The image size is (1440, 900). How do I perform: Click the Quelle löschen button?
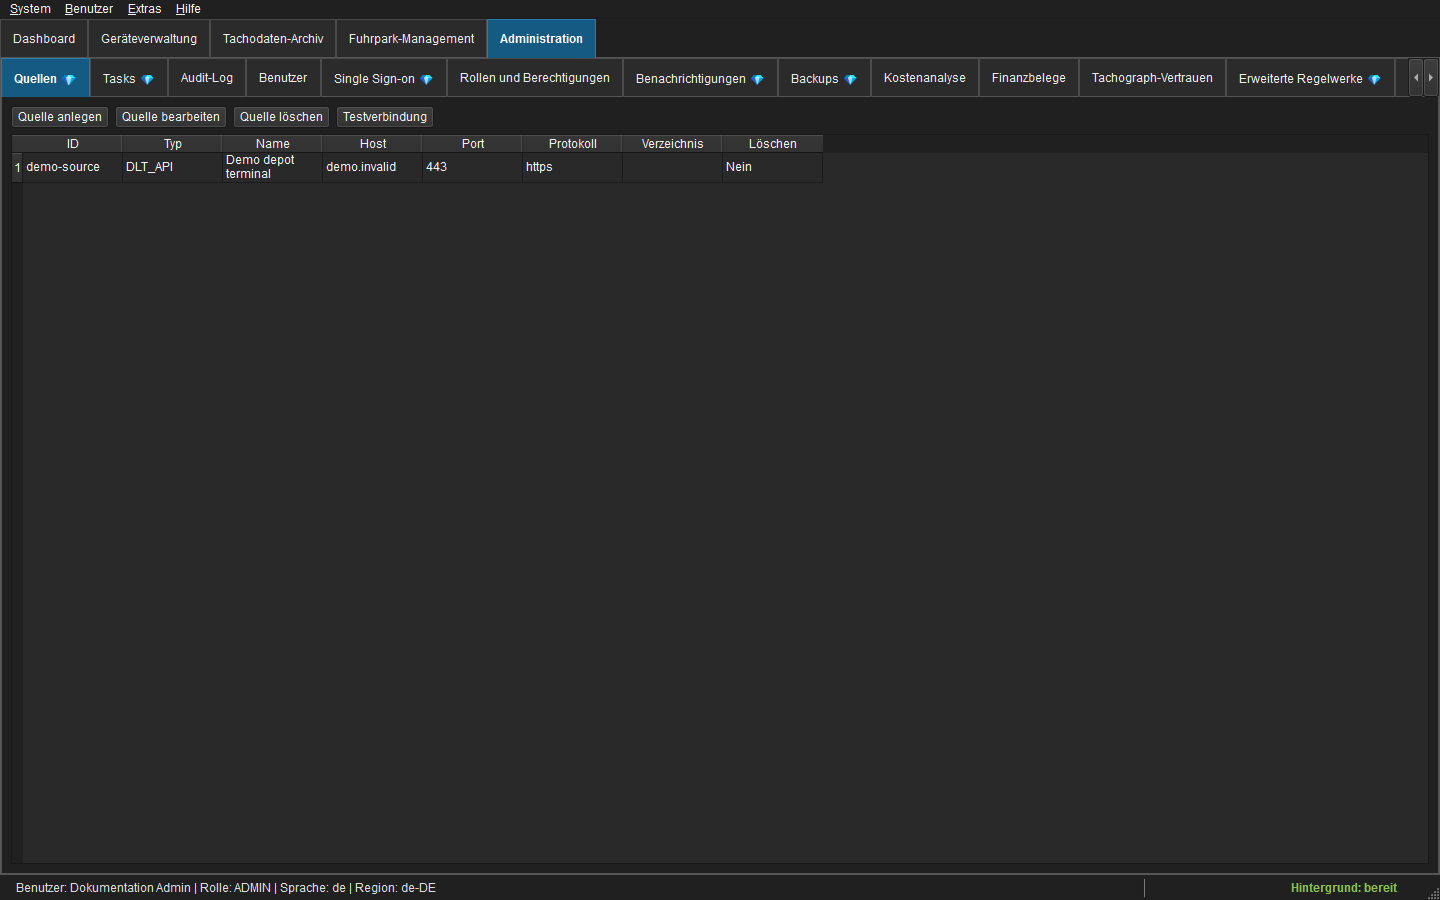click(x=281, y=117)
